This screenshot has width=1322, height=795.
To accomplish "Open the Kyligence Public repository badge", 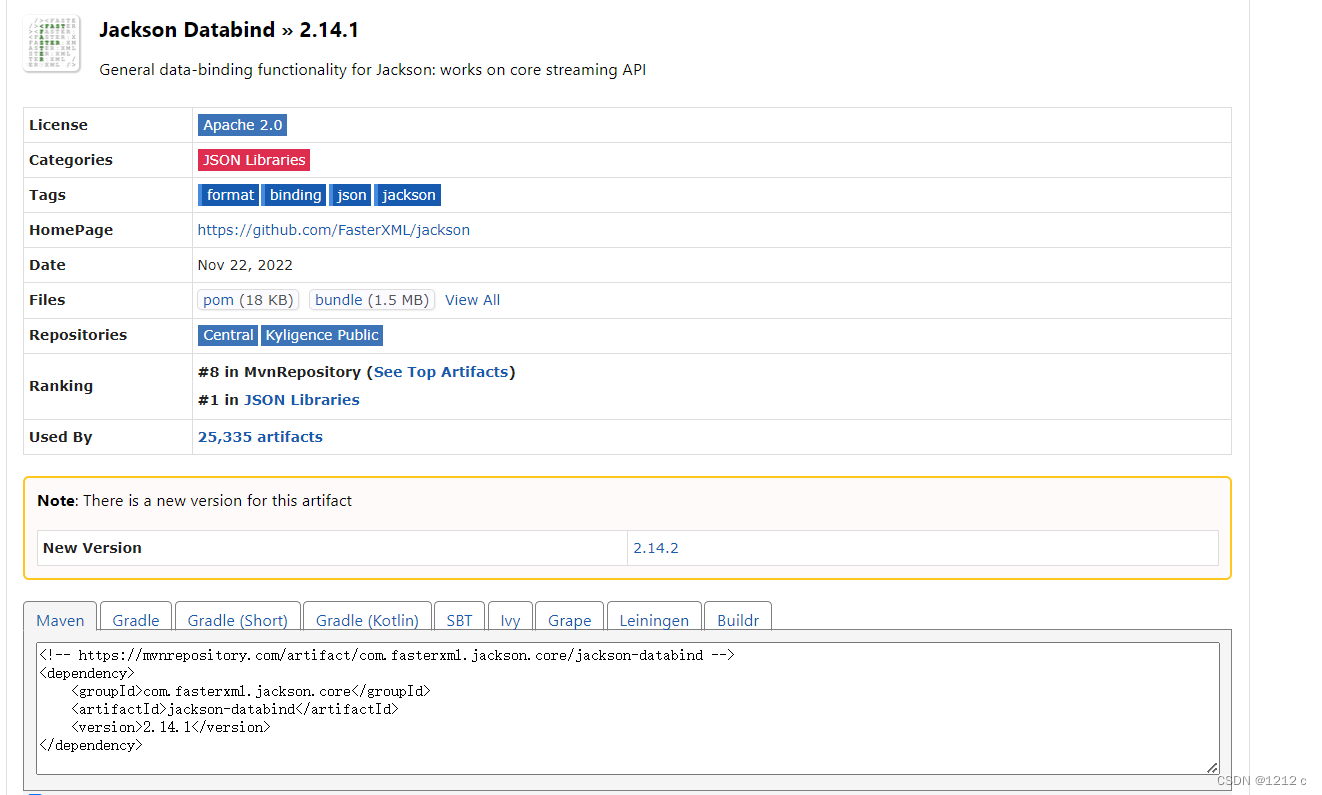I will tap(322, 335).
